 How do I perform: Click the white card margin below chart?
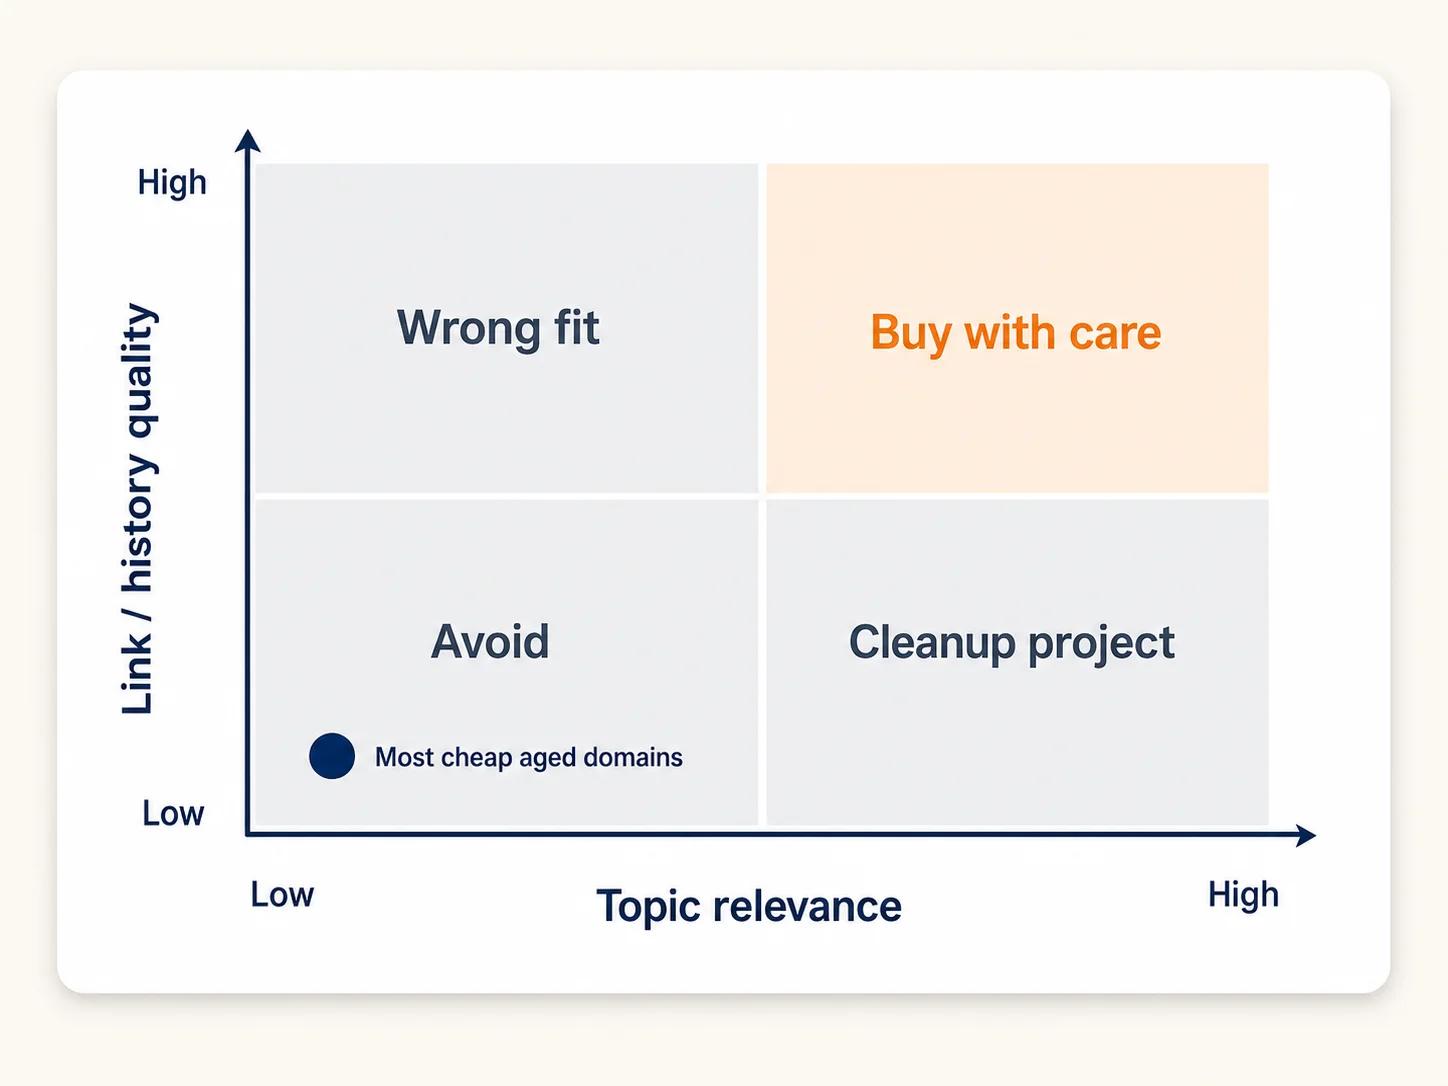coord(723,962)
